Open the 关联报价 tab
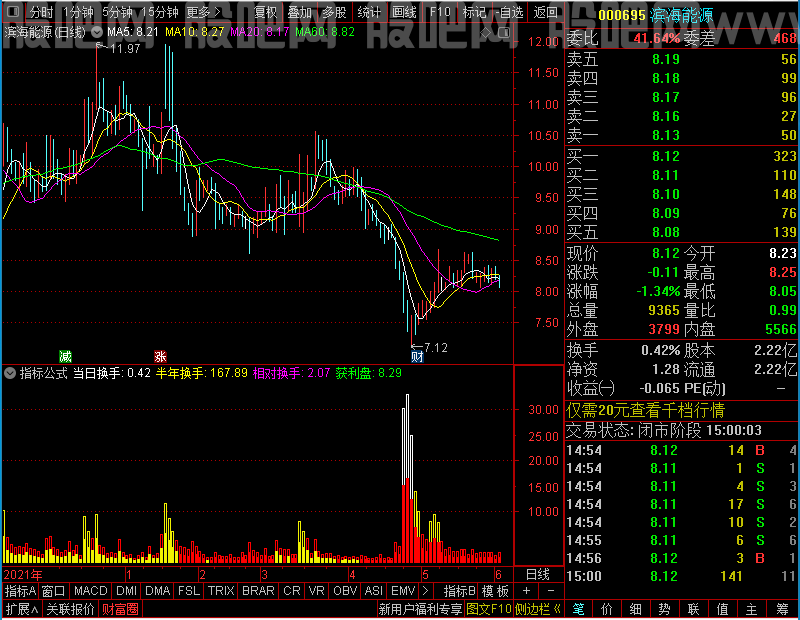 [70, 609]
